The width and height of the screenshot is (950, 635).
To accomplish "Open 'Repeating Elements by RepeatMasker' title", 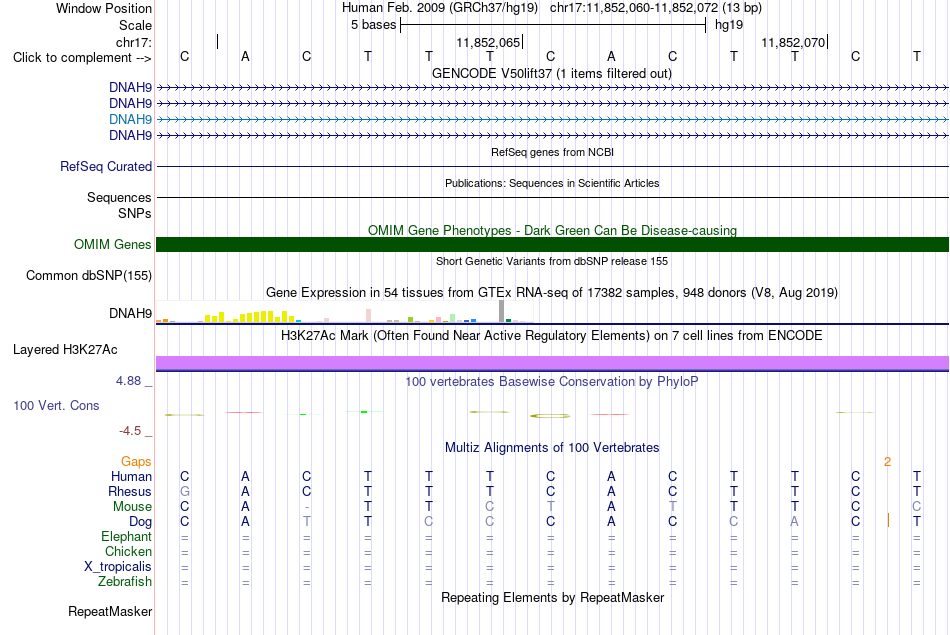I will pos(553,597).
